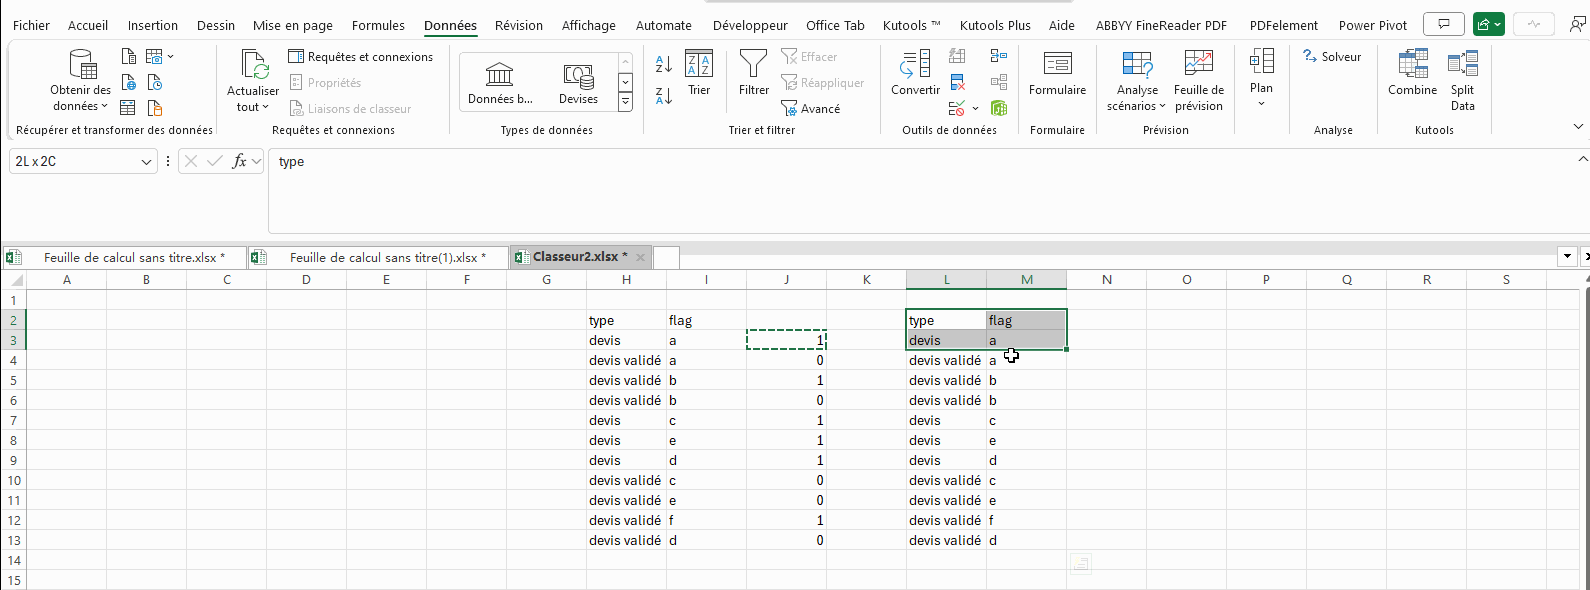Image resolution: width=1590 pixels, height=590 pixels.
Task: Switch to the Formules tab
Action: tap(378, 25)
